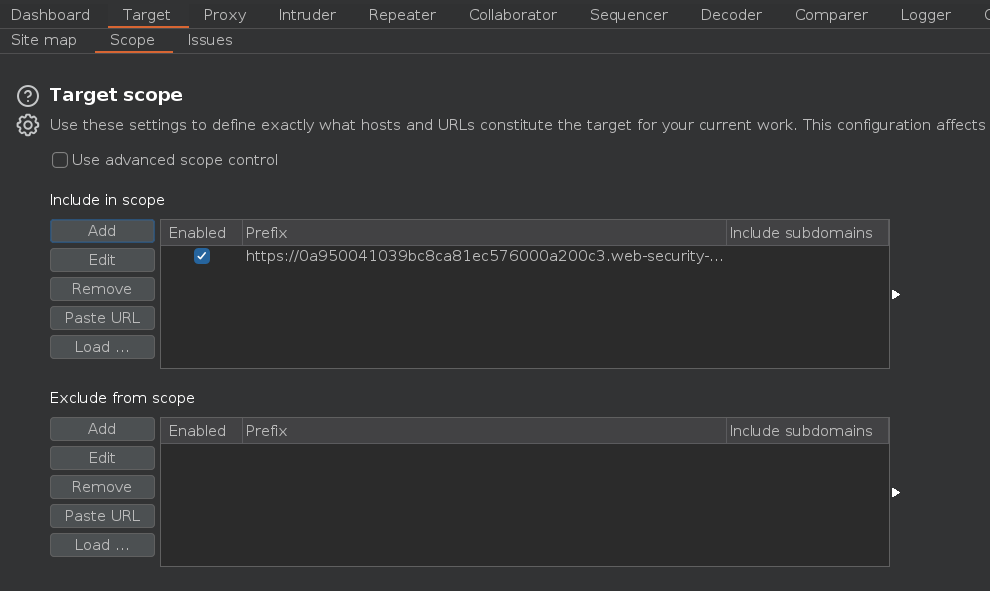Click Add under Exclude from scope

point(102,429)
